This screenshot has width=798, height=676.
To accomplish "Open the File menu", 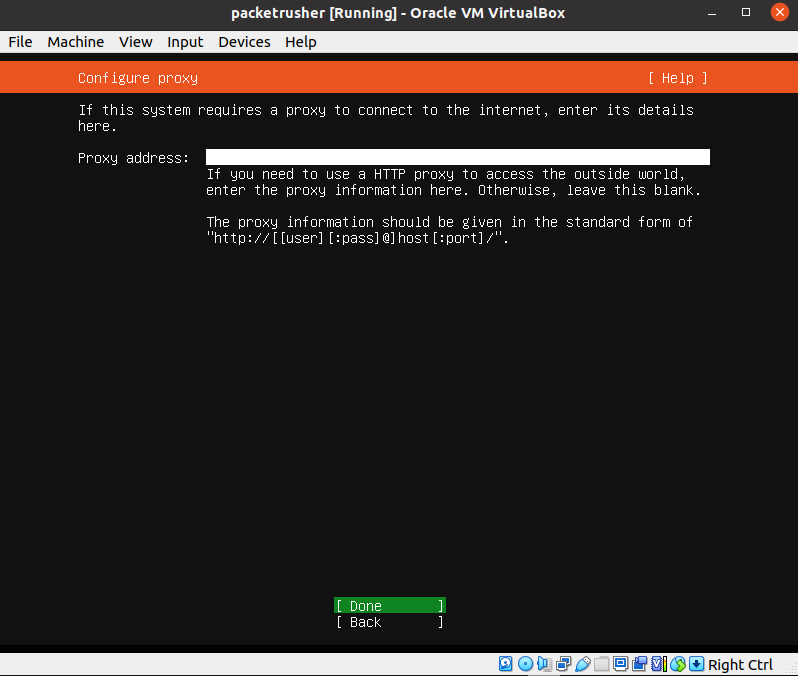I will pyautogui.click(x=20, y=42).
